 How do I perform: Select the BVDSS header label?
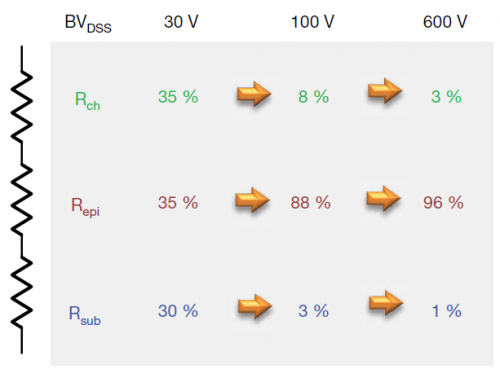click(x=88, y=24)
